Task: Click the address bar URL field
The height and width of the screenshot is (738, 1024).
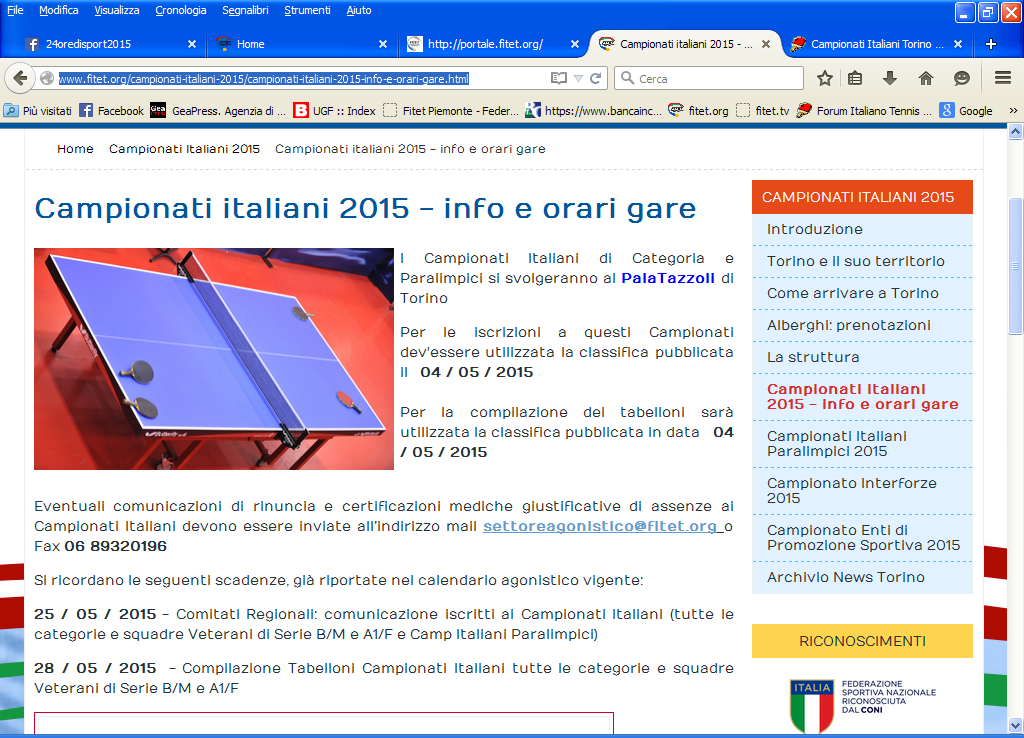Action: point(300,78)
